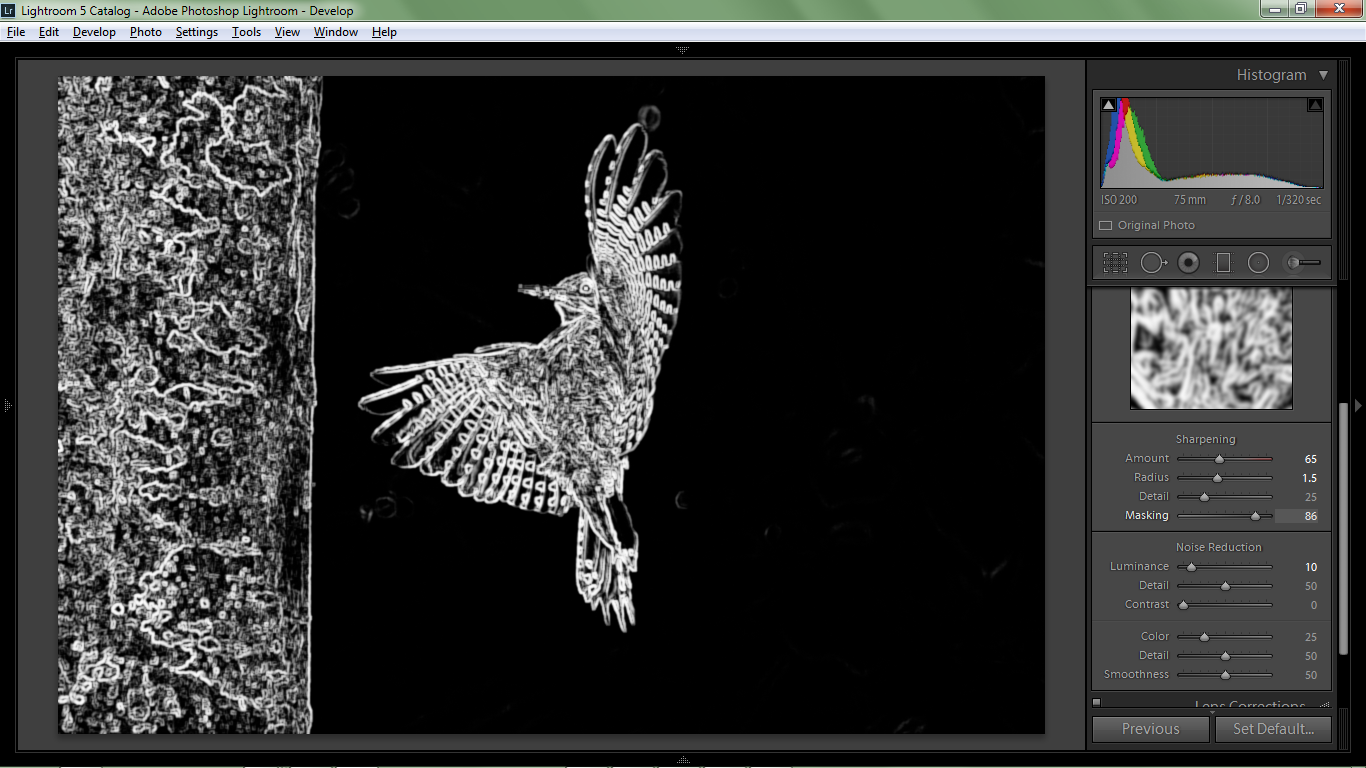Click the Radius value 1.5

(x=1310, y=478)
